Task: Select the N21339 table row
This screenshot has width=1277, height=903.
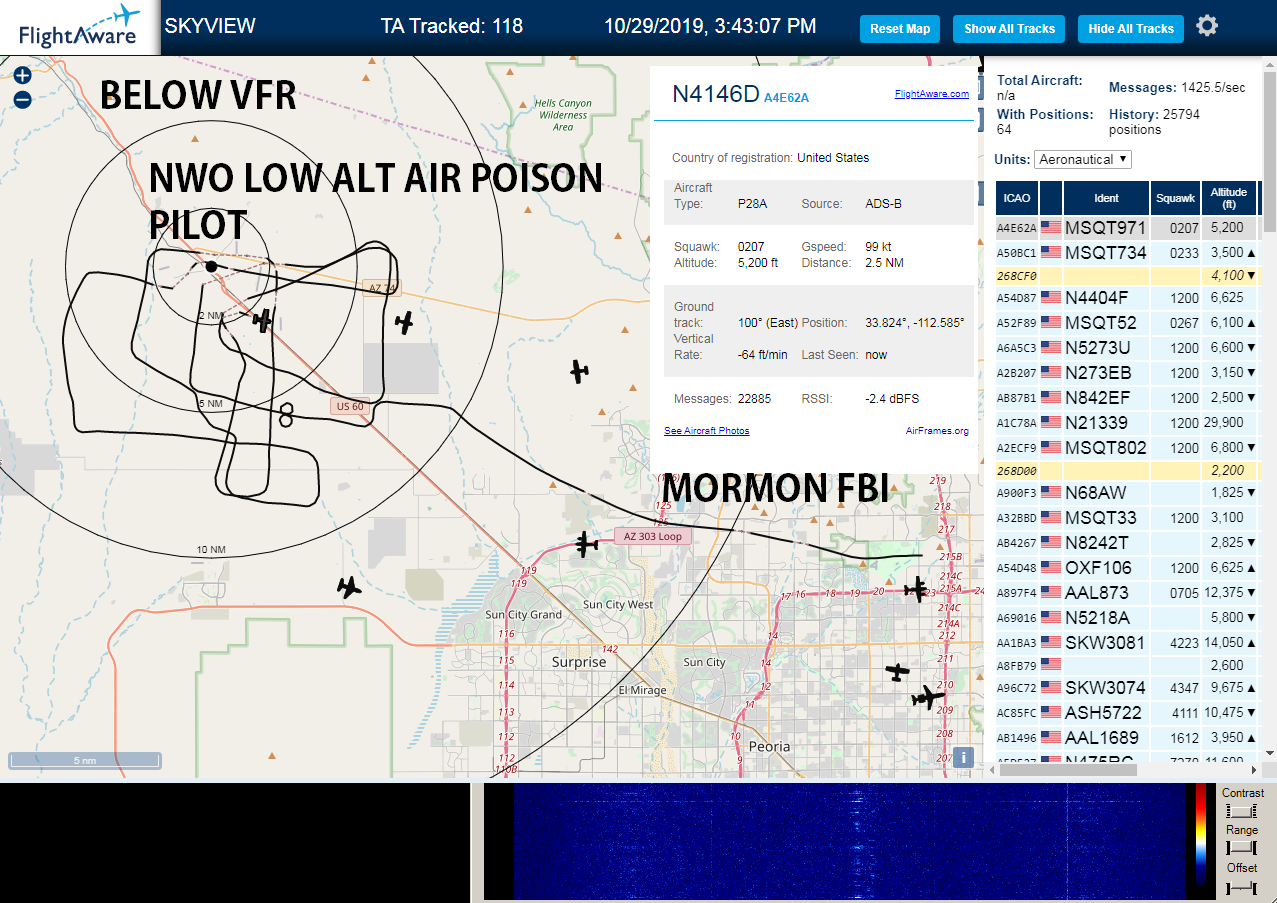Action: [x=1127, y=422]
